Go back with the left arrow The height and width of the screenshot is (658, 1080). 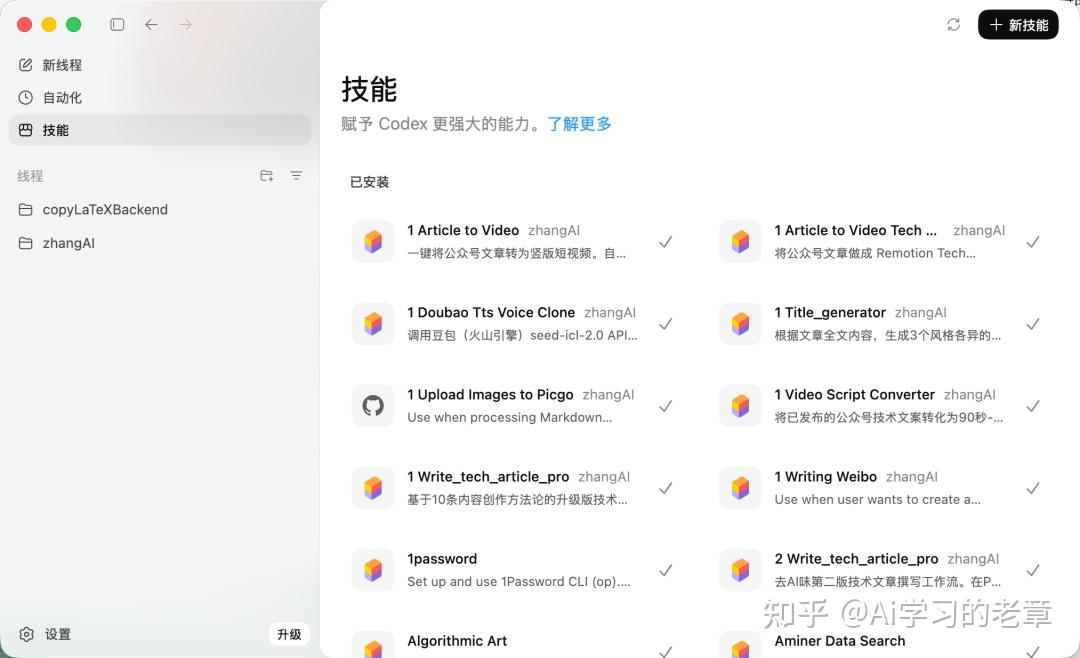(x=152, y=25)
